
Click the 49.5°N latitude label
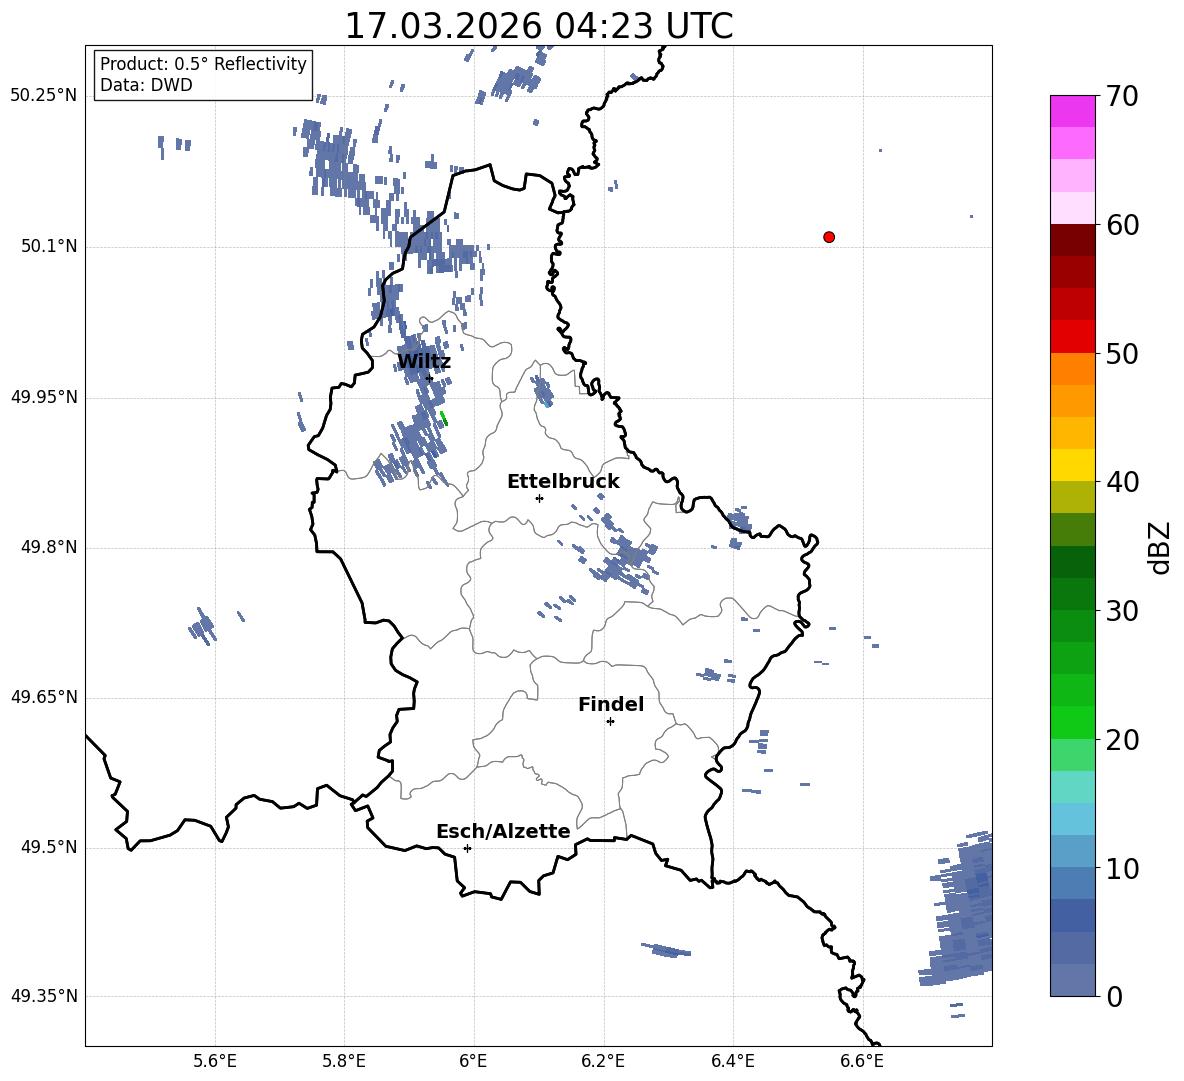click(49, 847)
